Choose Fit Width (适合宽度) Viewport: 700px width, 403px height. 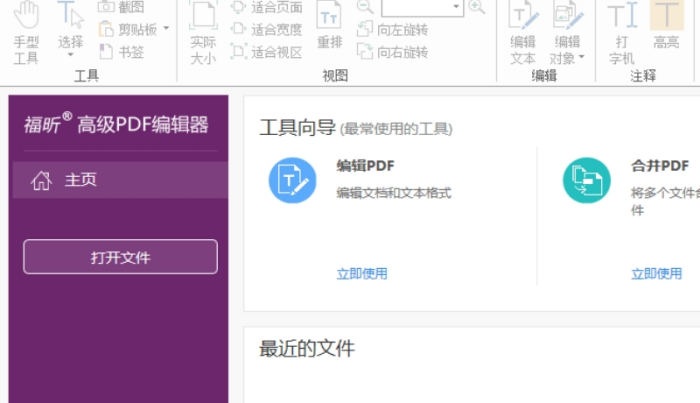[x=267, y=29]
